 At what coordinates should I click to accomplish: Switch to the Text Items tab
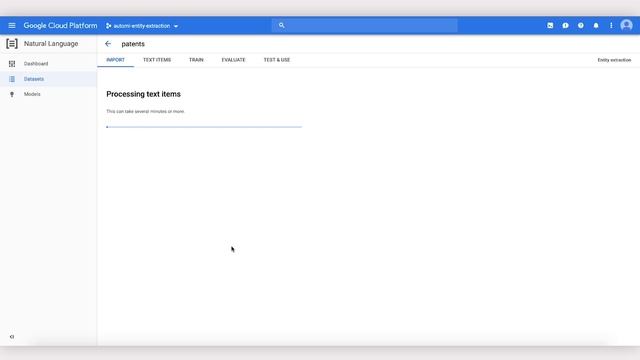[x=157, y=60]
